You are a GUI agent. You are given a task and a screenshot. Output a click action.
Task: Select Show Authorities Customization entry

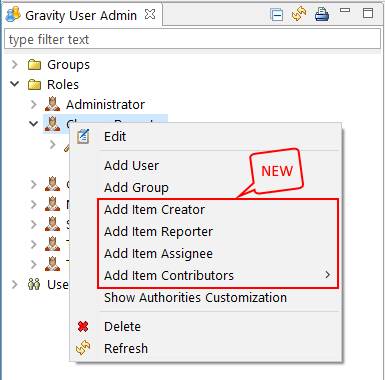195,298
